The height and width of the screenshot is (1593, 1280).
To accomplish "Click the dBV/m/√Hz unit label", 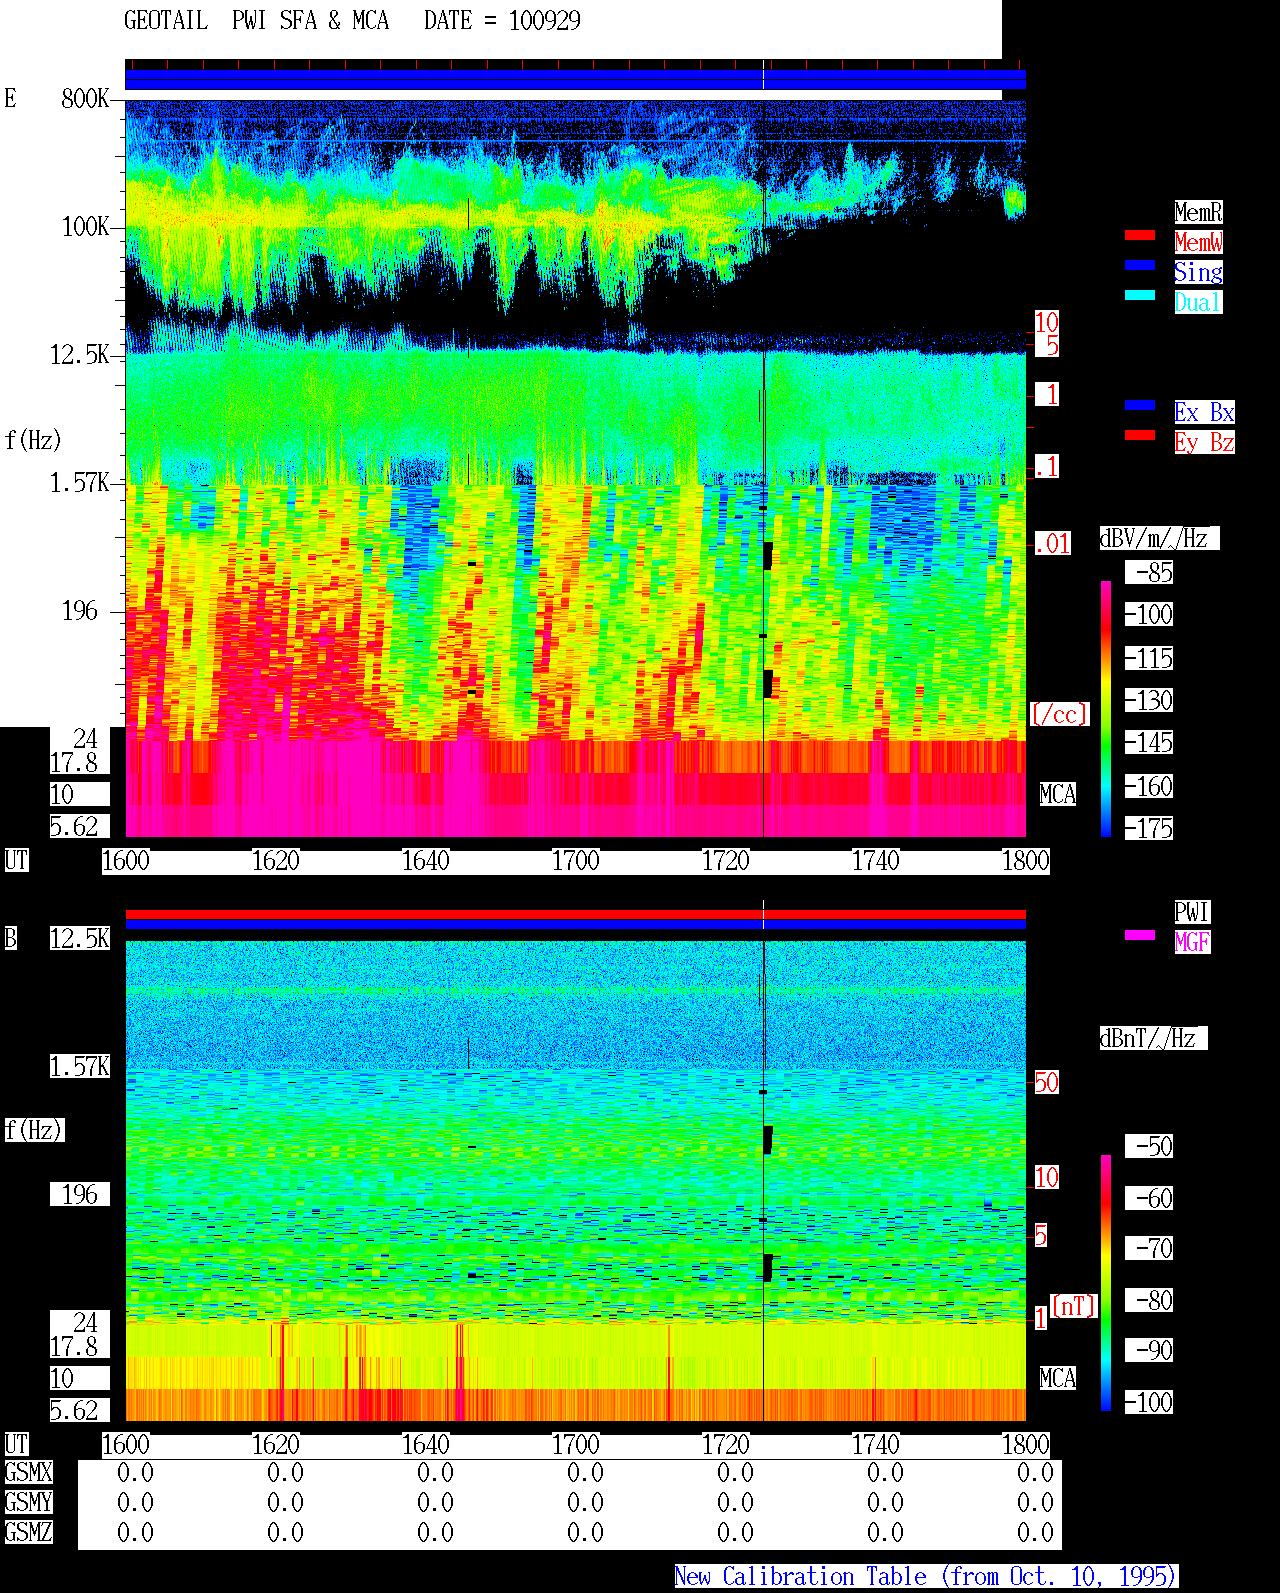I will (x=1159, y=538).
